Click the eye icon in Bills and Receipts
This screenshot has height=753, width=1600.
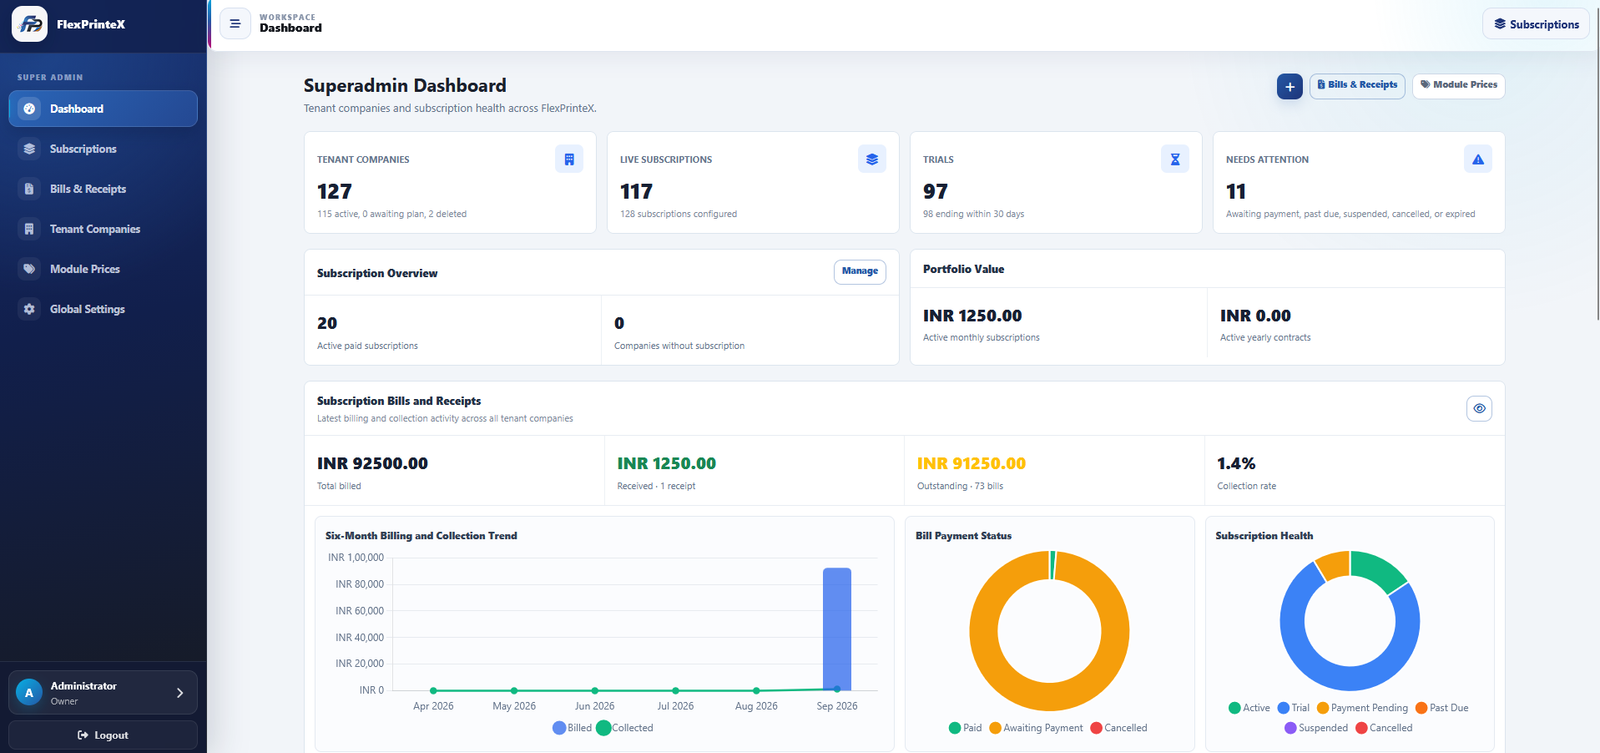coord(1479,408)
